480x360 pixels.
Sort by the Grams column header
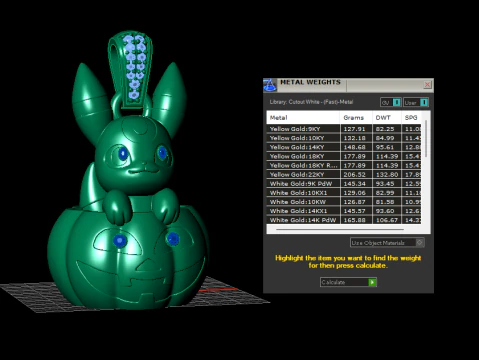pyautogui.click(x=356, y=118)
